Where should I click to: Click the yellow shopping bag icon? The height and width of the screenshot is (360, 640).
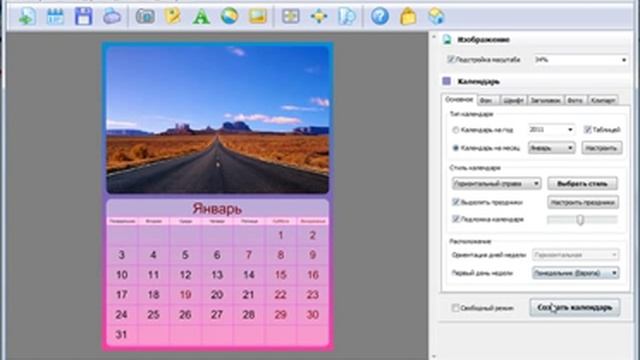click(408, 17)
